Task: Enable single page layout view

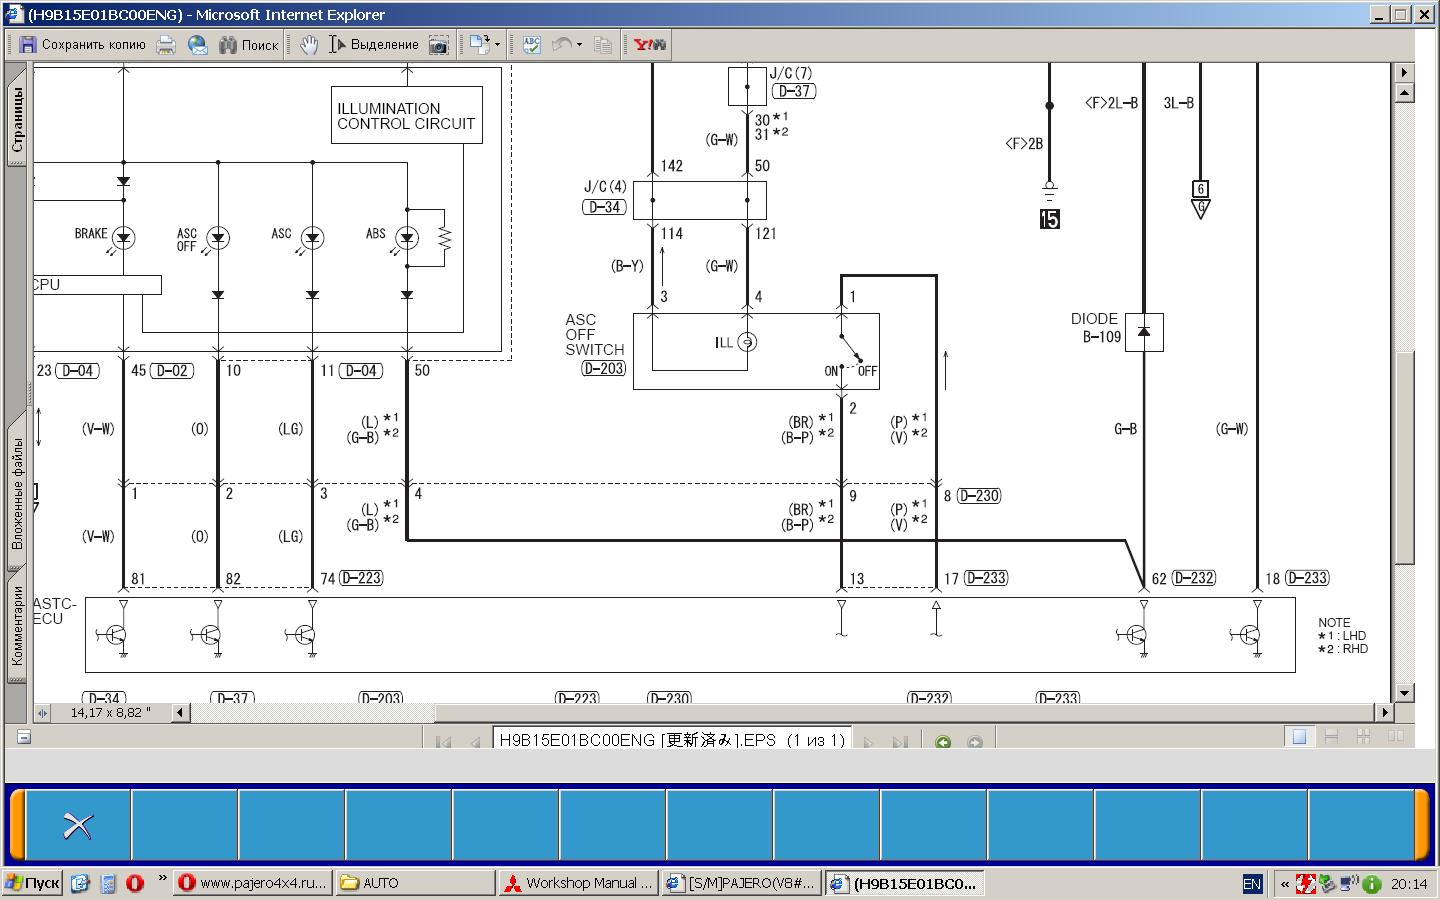Action: click(x=1299, y=737)
